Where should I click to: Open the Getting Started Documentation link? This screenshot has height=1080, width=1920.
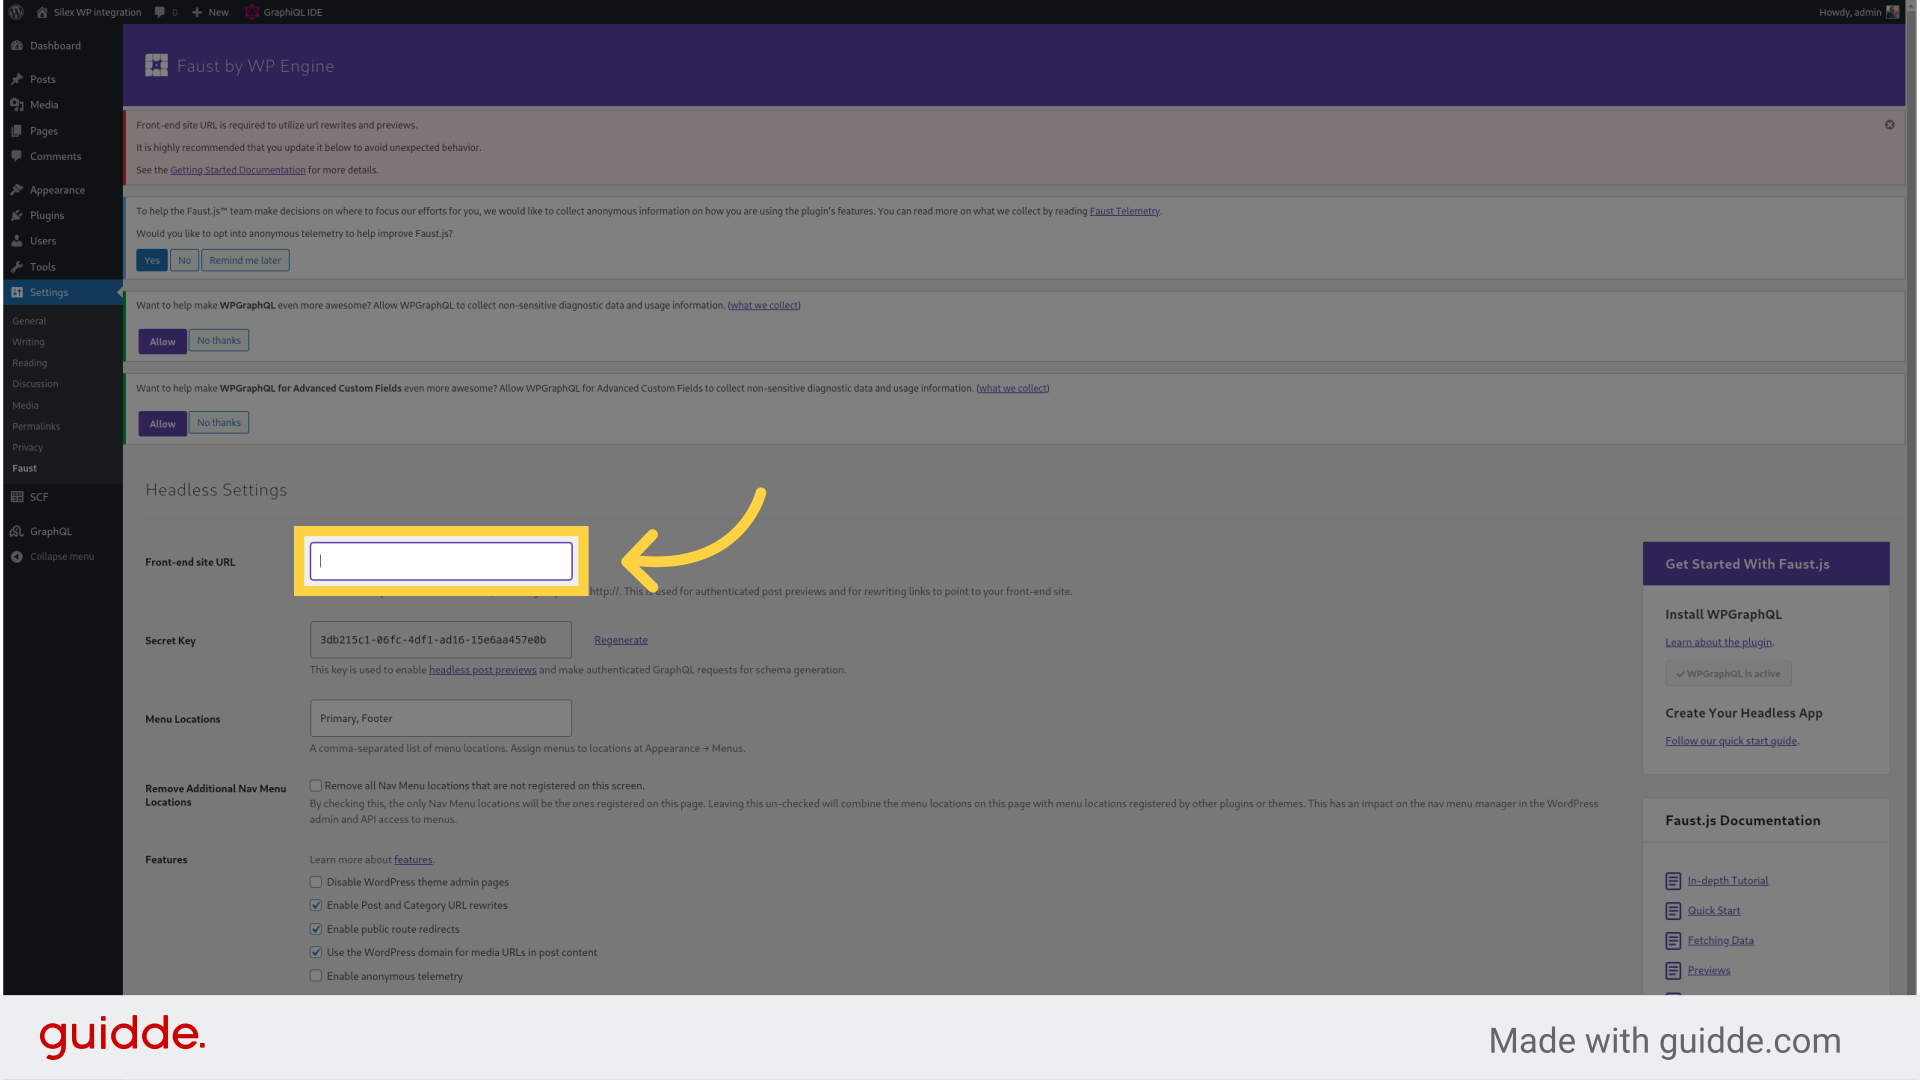click(238, 170)
